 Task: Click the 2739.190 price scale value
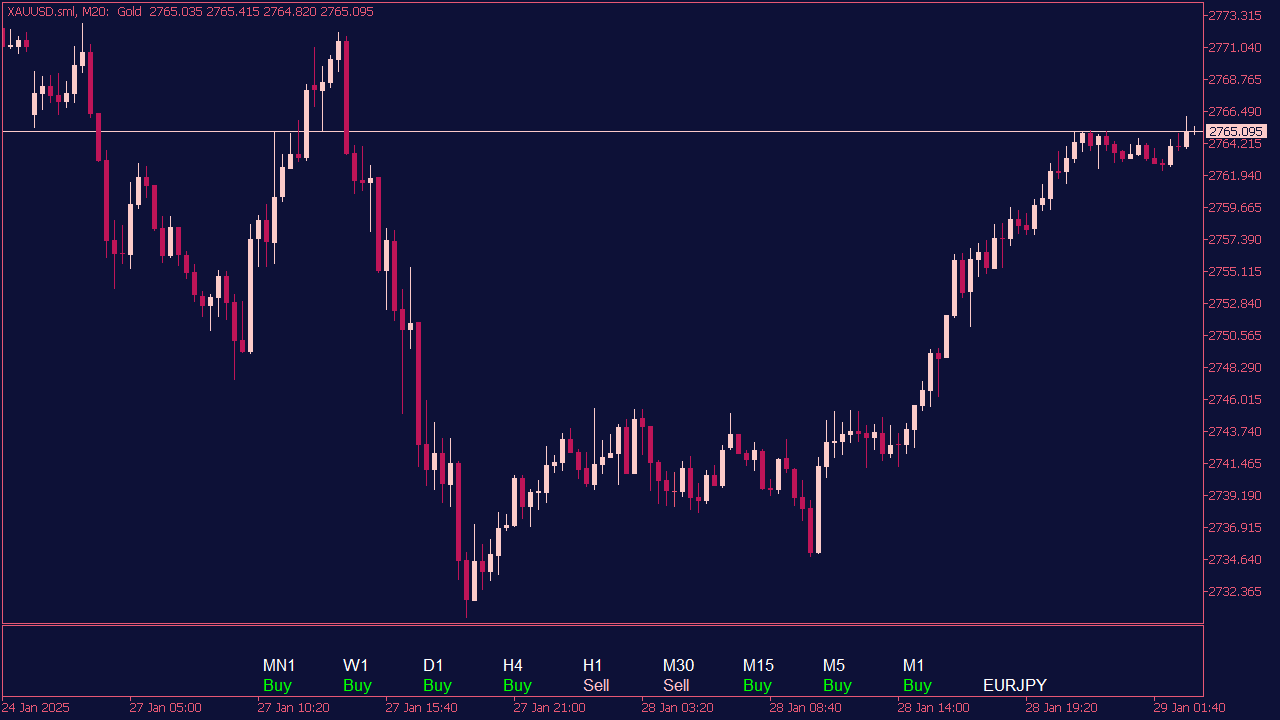coord(1235,495)
